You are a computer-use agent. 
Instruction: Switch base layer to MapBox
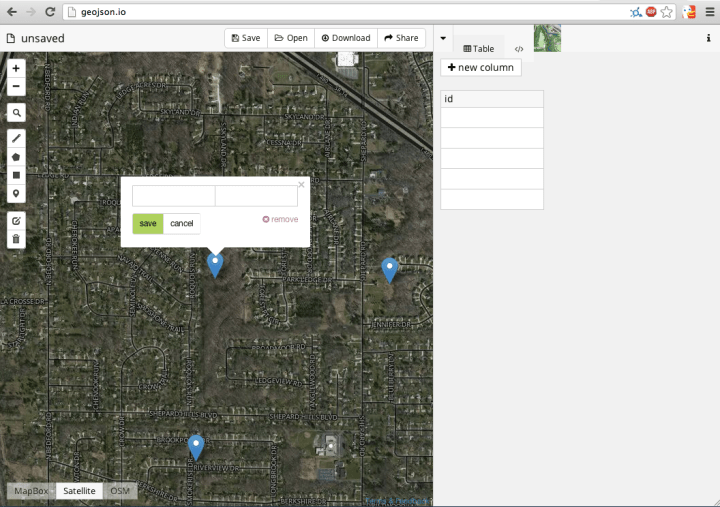tap(31, 491)
